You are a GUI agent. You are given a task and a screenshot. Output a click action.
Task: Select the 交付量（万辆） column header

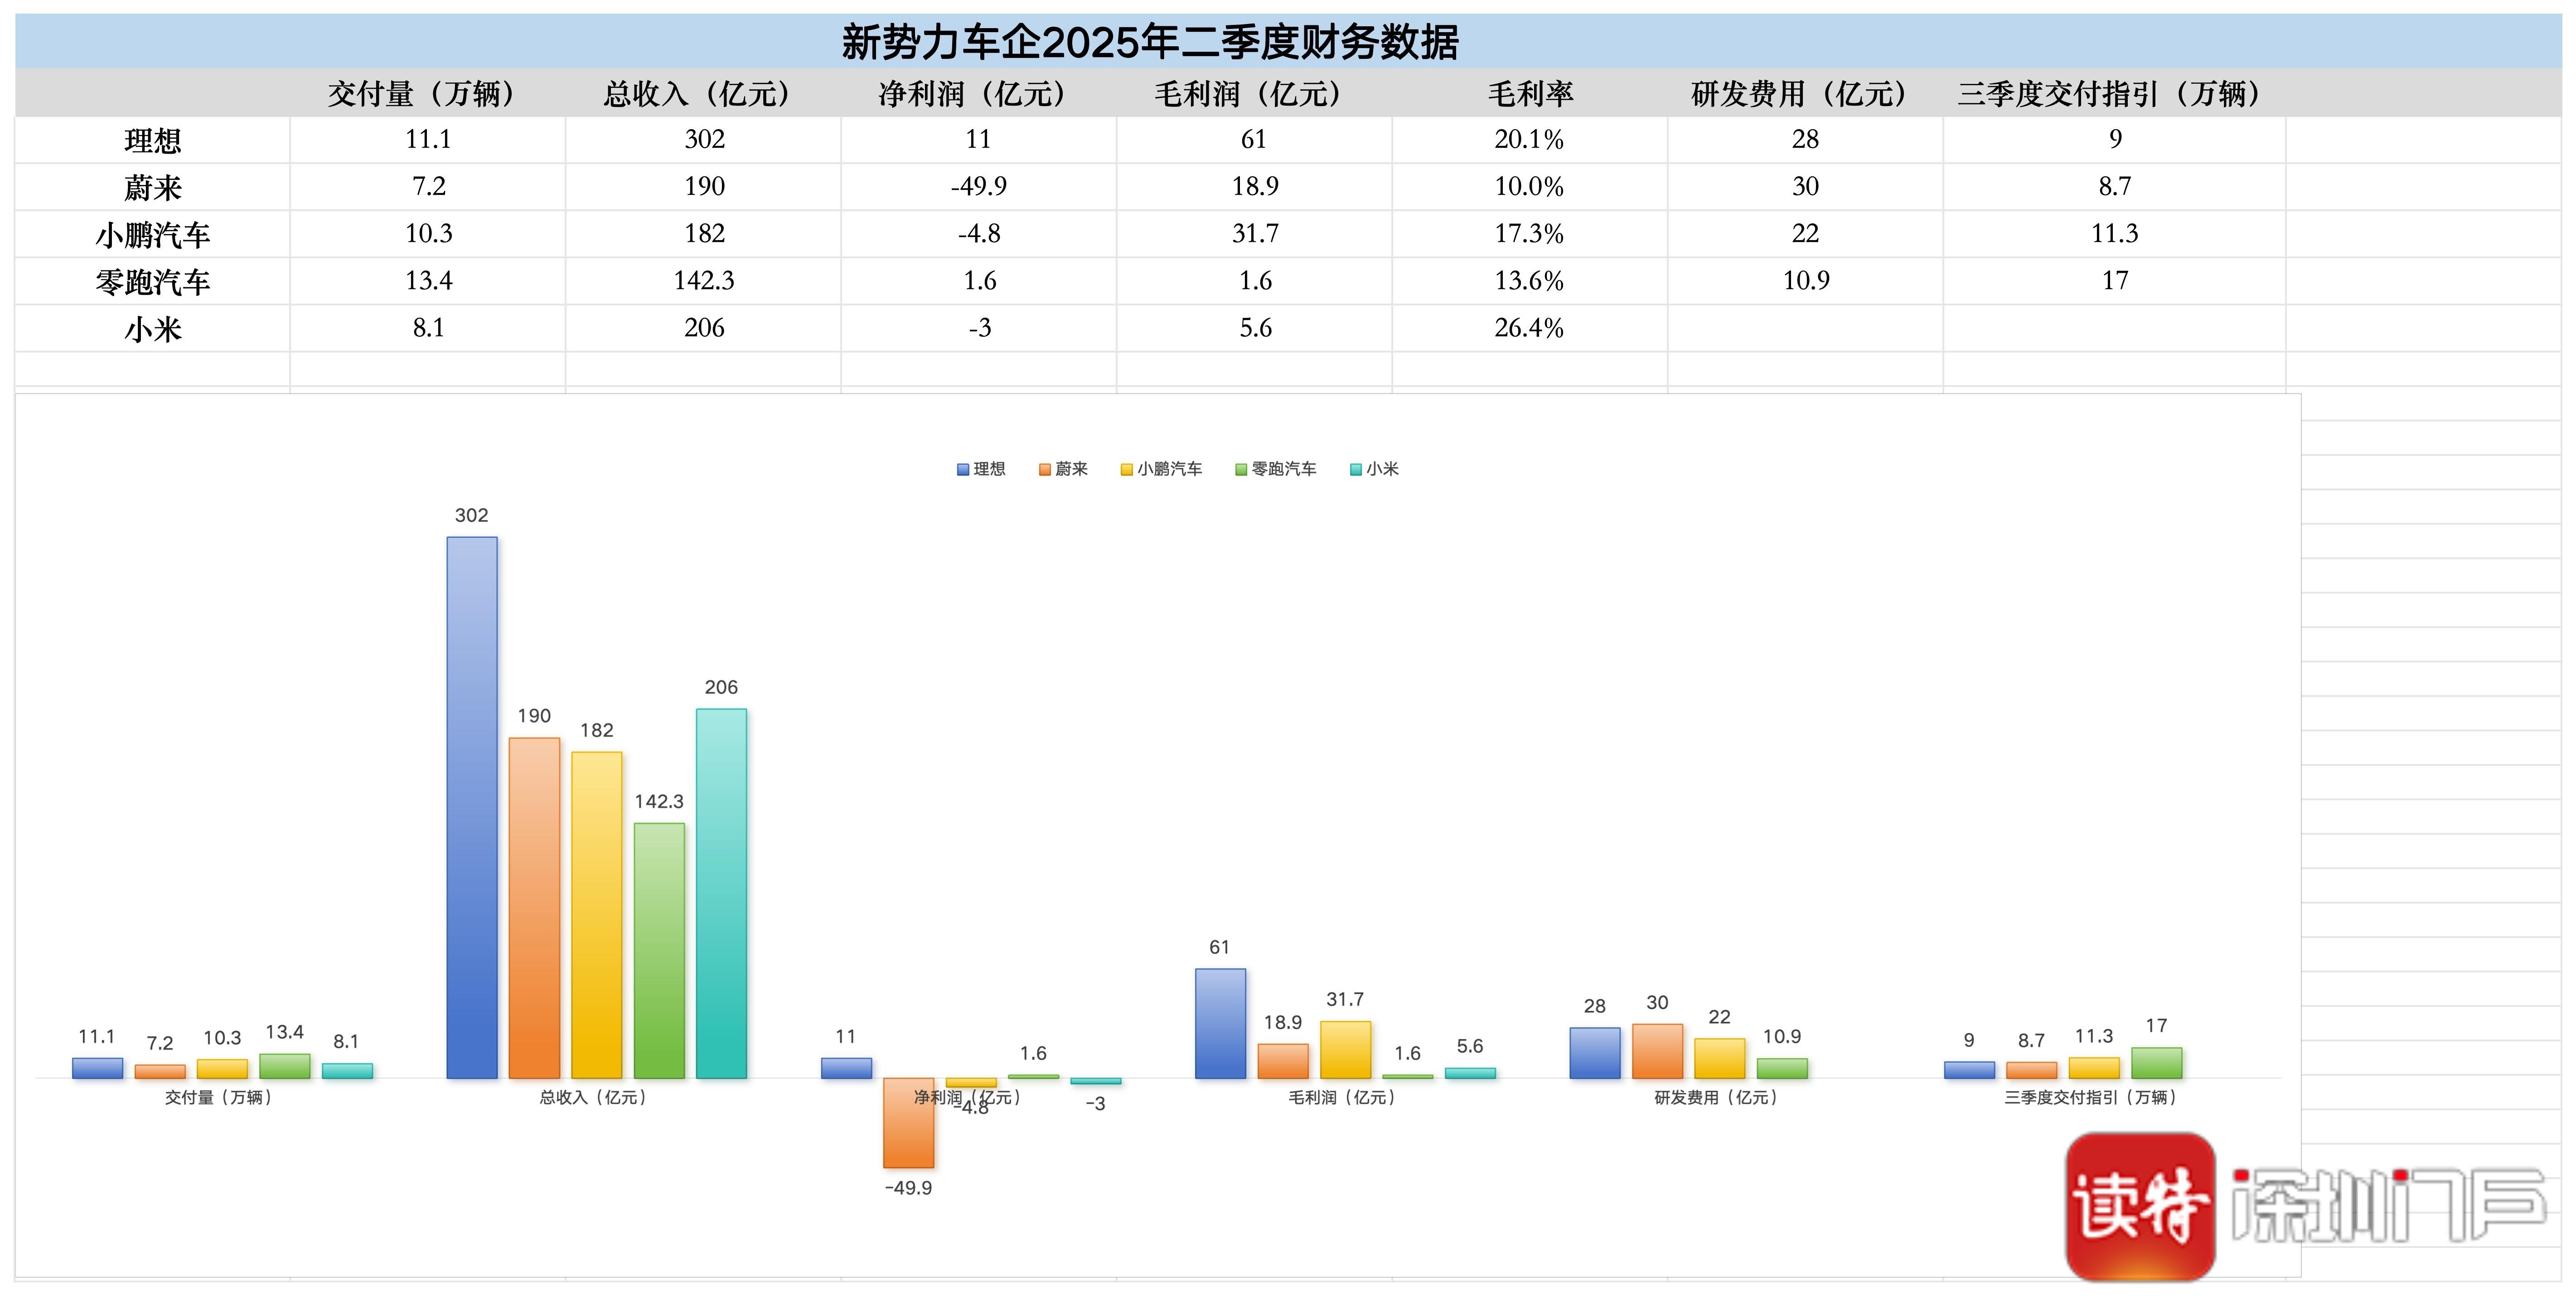pyautogui.click(x=428, y=93)
